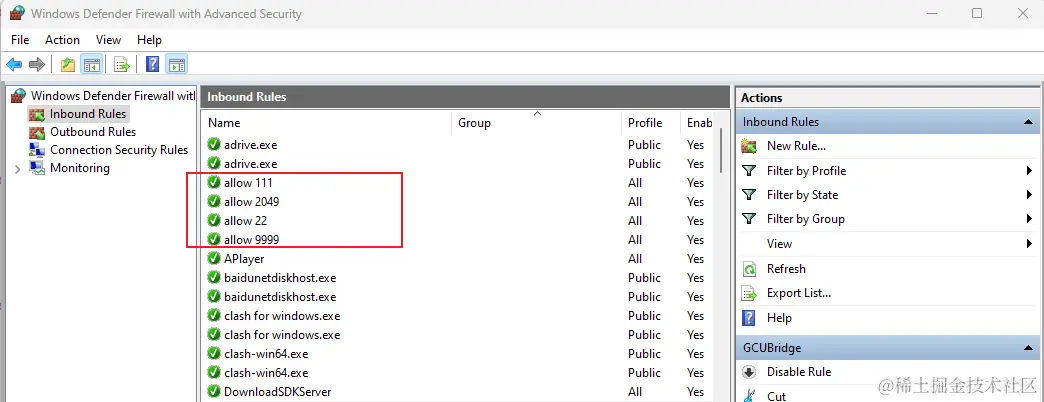Click the Filter by Group funnel icon
Image resolution: width=1044 pixels, height=402 pixels.
click(x=749, y=219)
